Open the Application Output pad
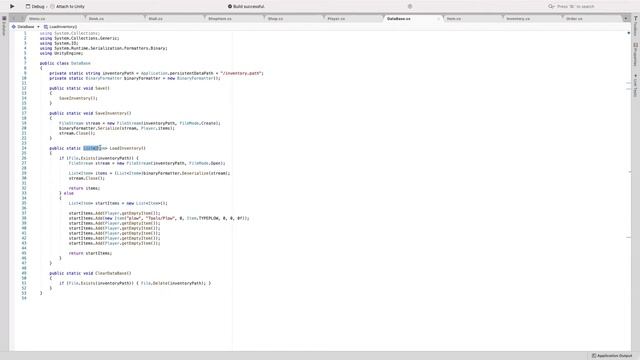This screenshot has width=640, height=360. tap(612, 356)
